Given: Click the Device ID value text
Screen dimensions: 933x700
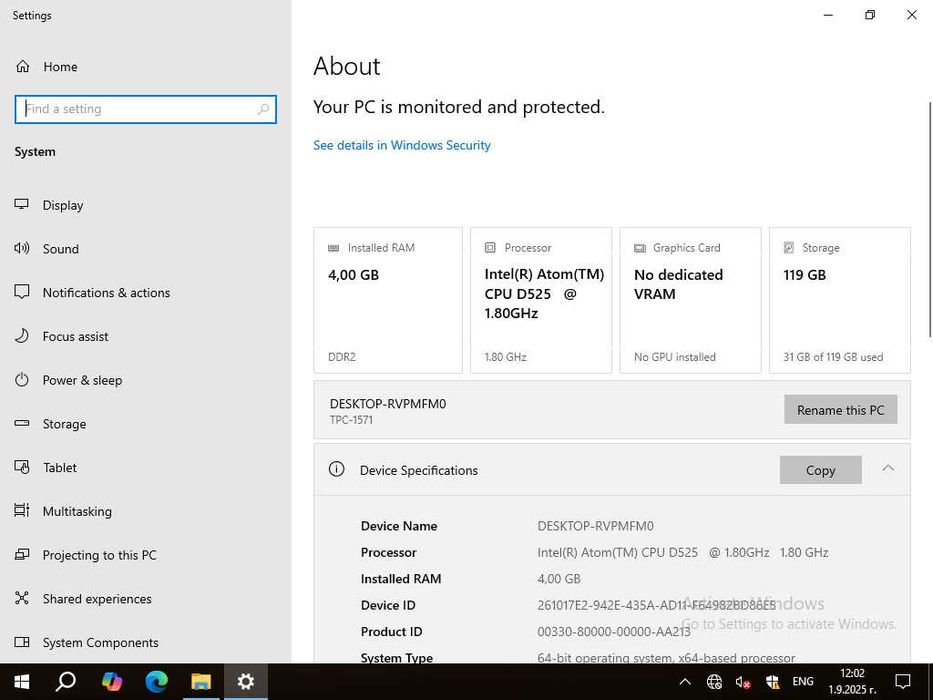Looking at the screenshot, I should [656, 605].
